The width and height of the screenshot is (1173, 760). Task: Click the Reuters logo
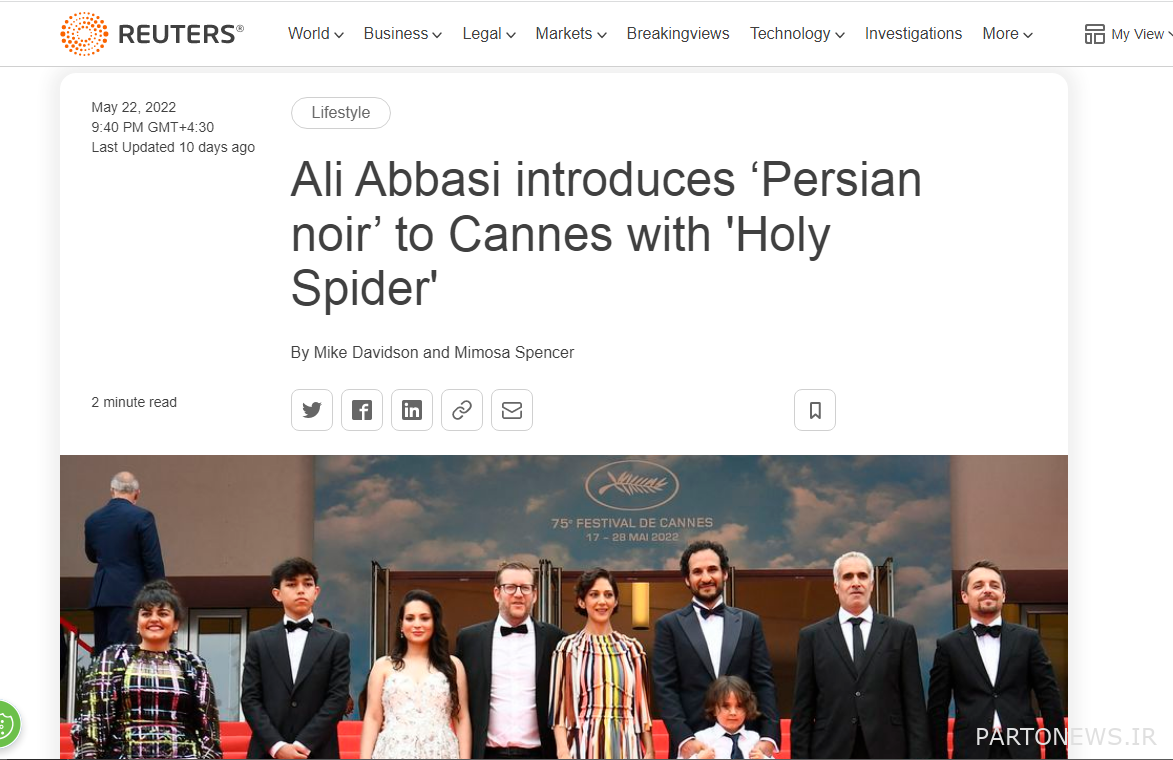tap(152, 34)
